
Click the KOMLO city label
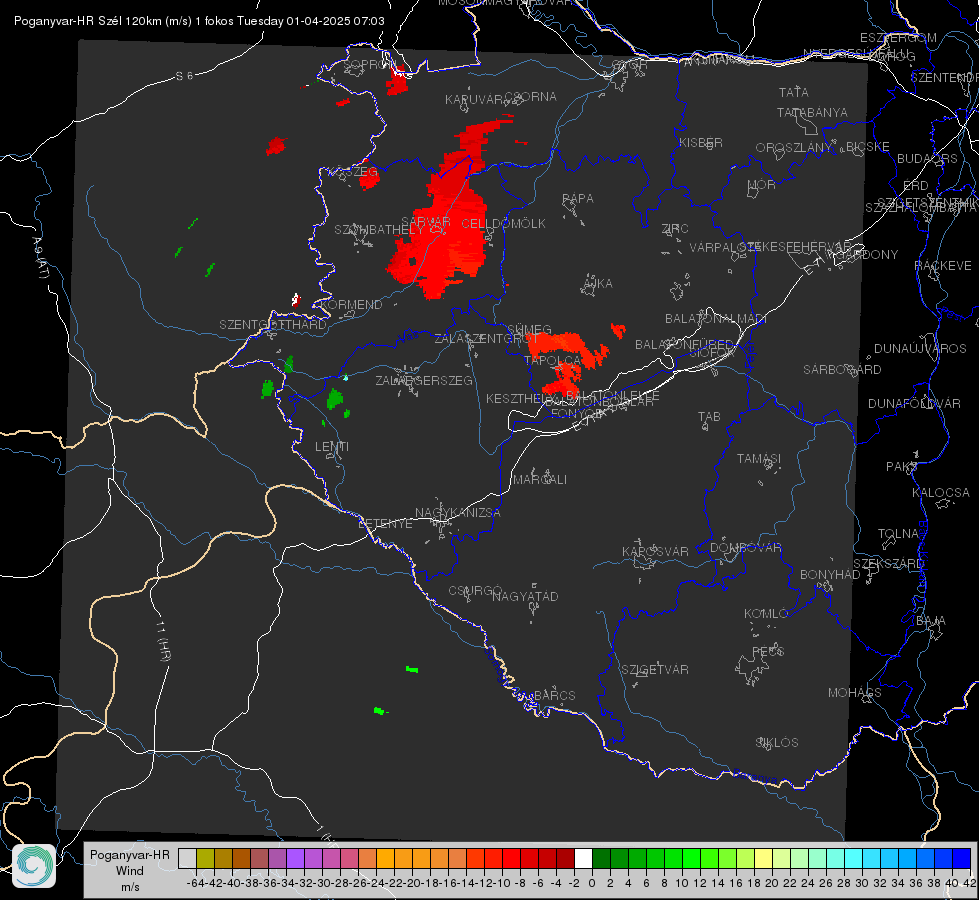click(x=766, y=613)
